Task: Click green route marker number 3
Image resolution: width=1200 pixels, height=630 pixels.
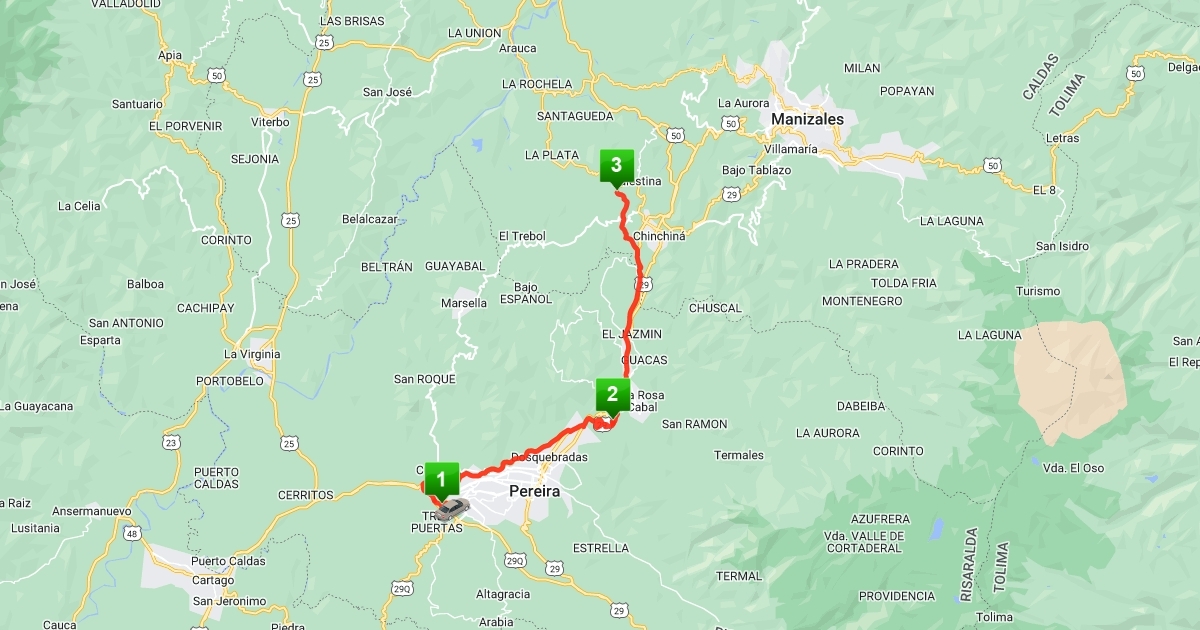Action: point(616,166)
